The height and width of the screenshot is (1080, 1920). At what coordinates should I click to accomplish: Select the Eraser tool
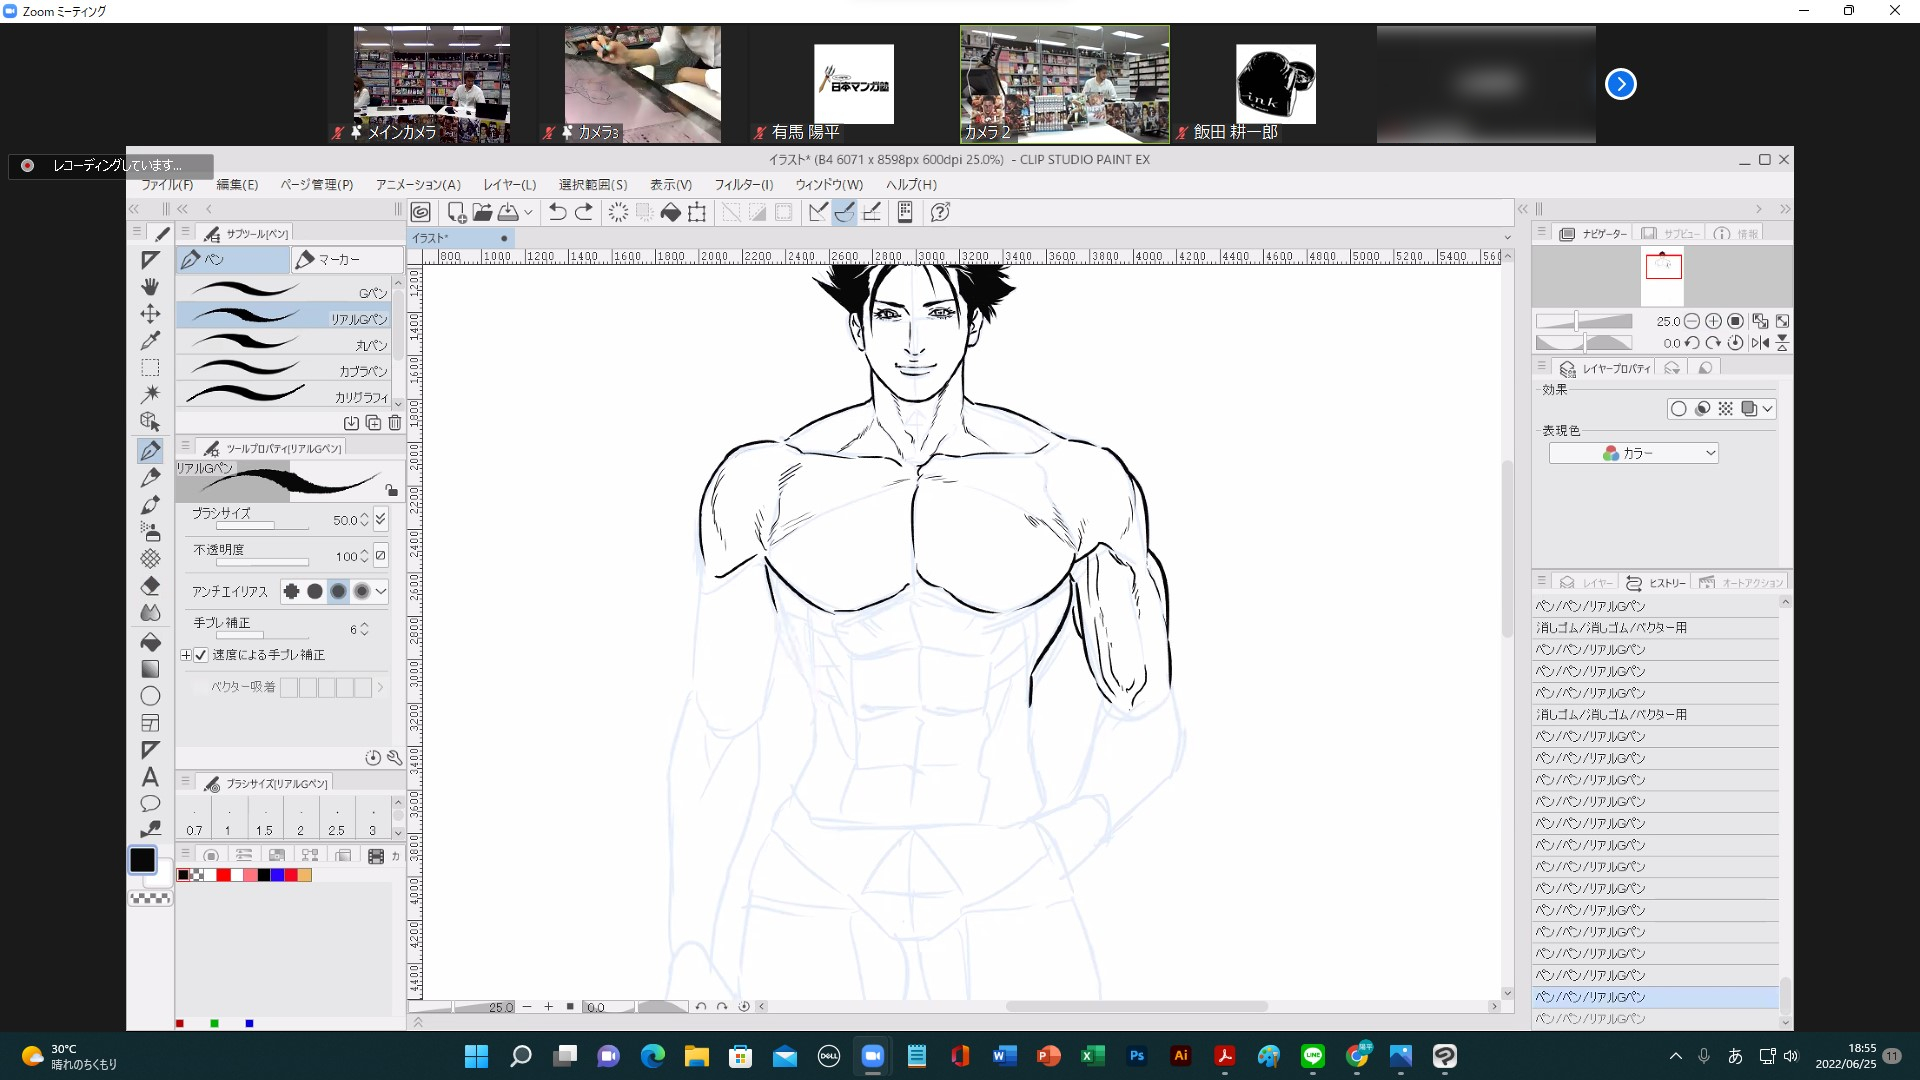pyautogui.click(x=150, y=586)
